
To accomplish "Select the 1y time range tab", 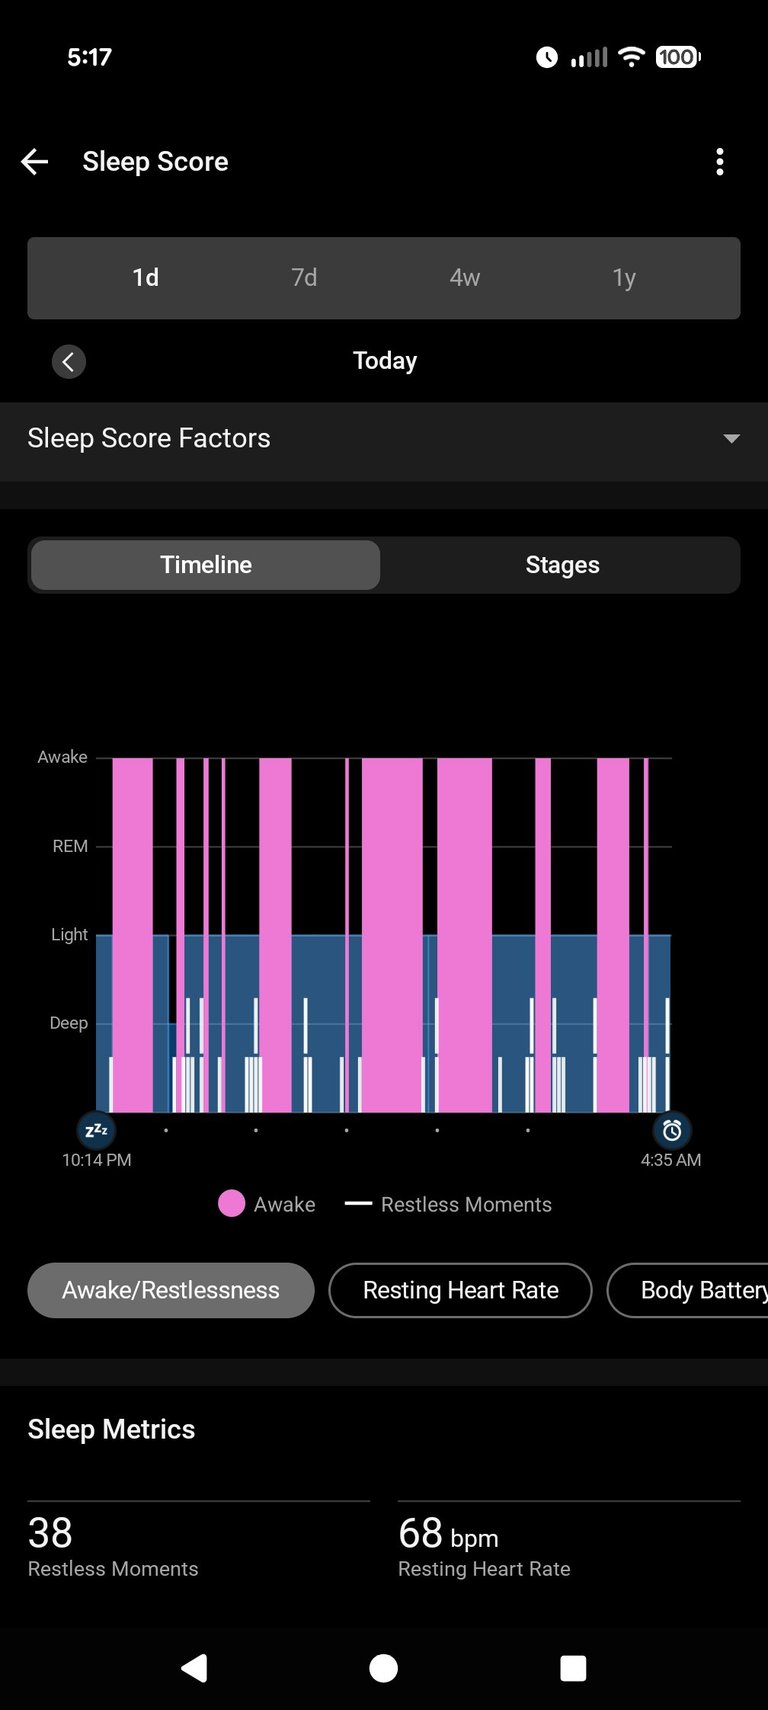I will [x=624, y=277].
